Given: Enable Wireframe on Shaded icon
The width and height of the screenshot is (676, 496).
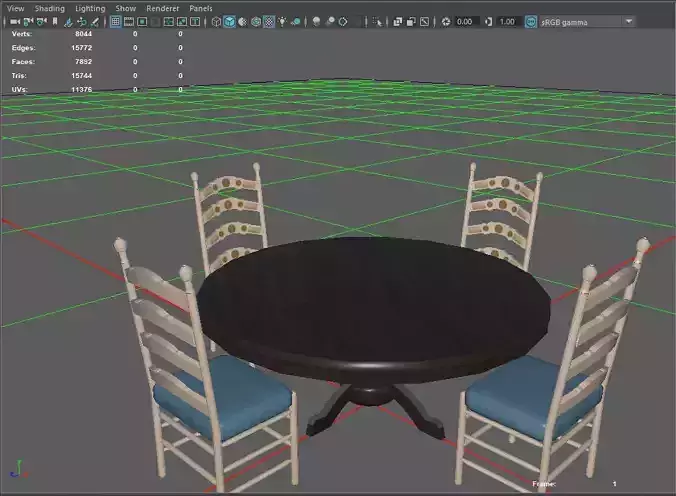Looking at the screenshot, I should tap(256, 22).
